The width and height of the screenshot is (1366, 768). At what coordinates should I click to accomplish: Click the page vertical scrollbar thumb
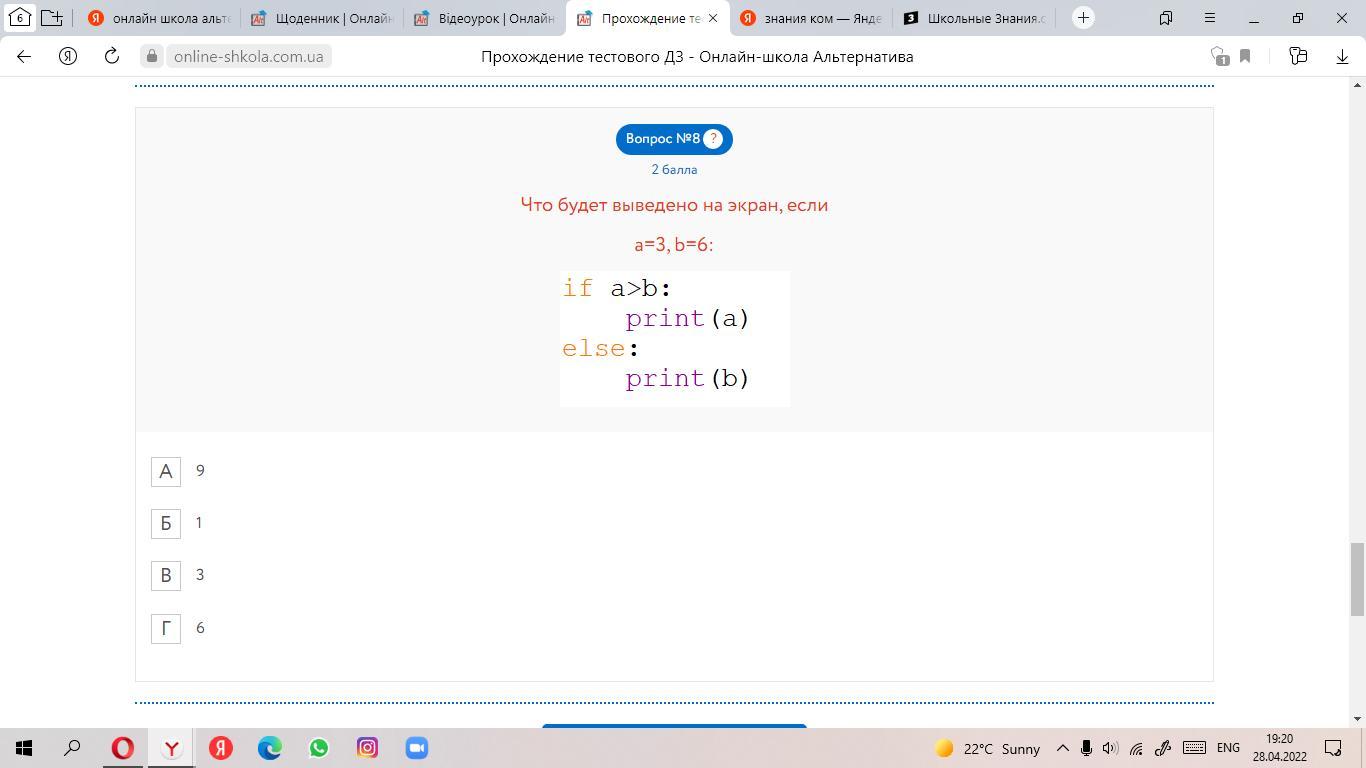1357,580
